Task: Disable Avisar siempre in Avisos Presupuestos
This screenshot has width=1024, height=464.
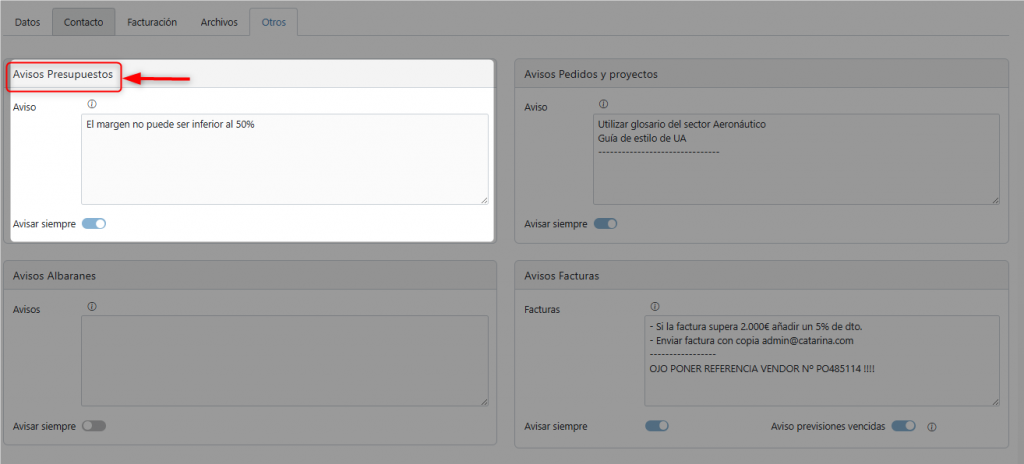Action: (94, 224)
